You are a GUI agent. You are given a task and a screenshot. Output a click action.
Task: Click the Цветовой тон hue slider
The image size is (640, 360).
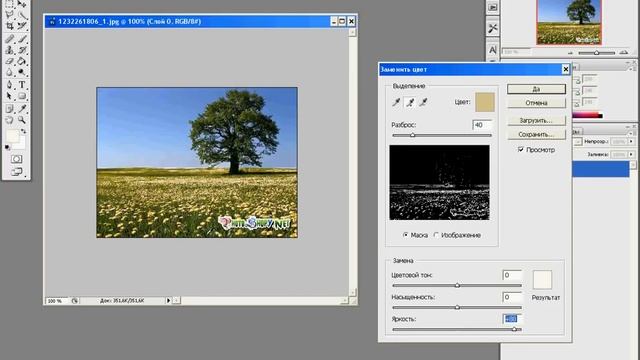click(457, 285)
